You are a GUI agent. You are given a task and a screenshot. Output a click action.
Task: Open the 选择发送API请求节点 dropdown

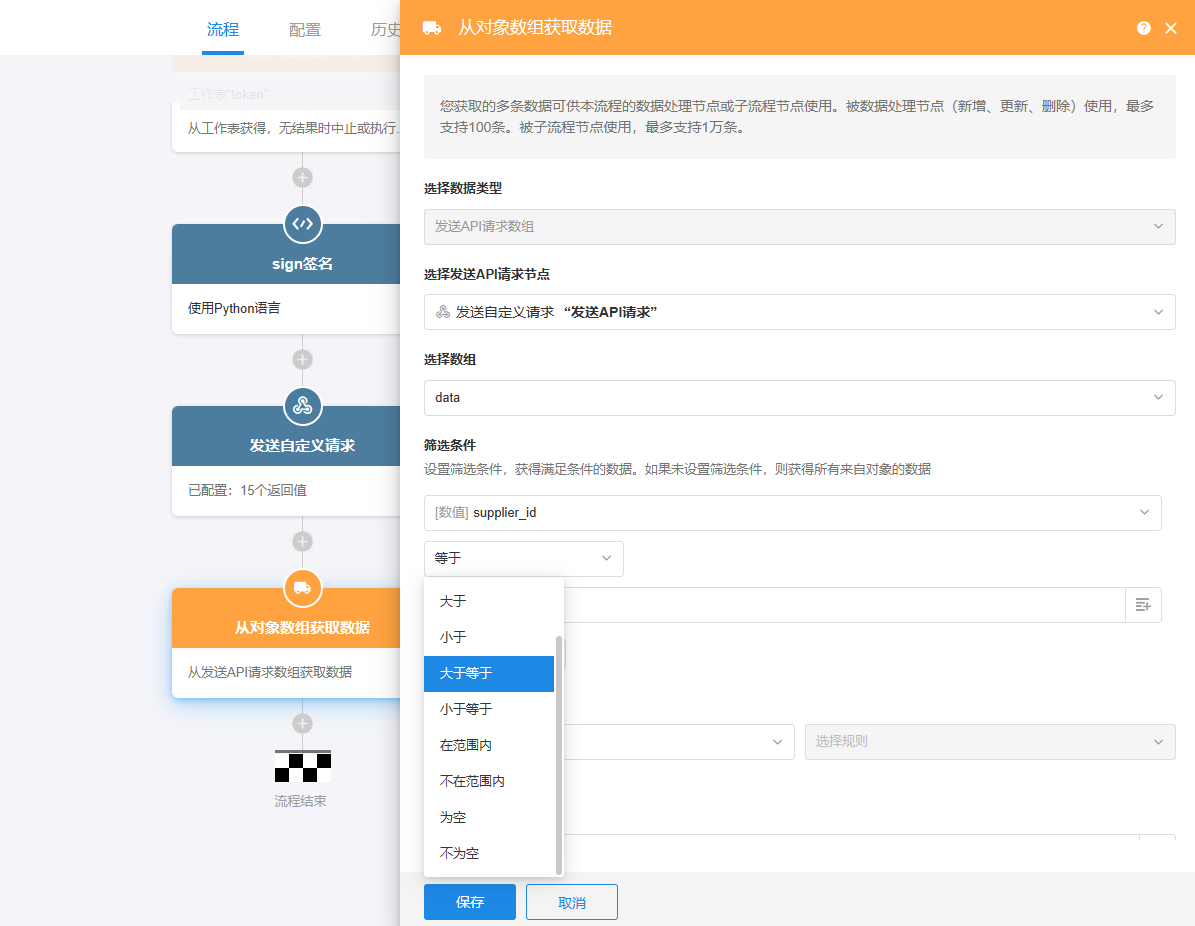pos(799,312)
